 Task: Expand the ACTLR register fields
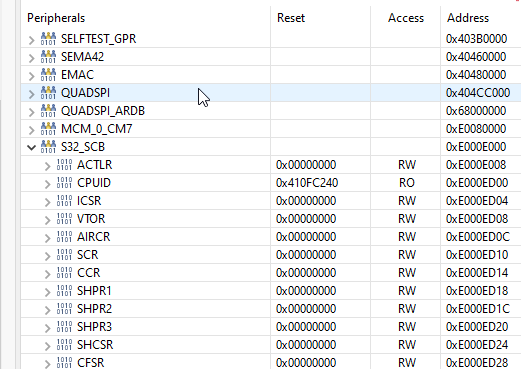47,166
